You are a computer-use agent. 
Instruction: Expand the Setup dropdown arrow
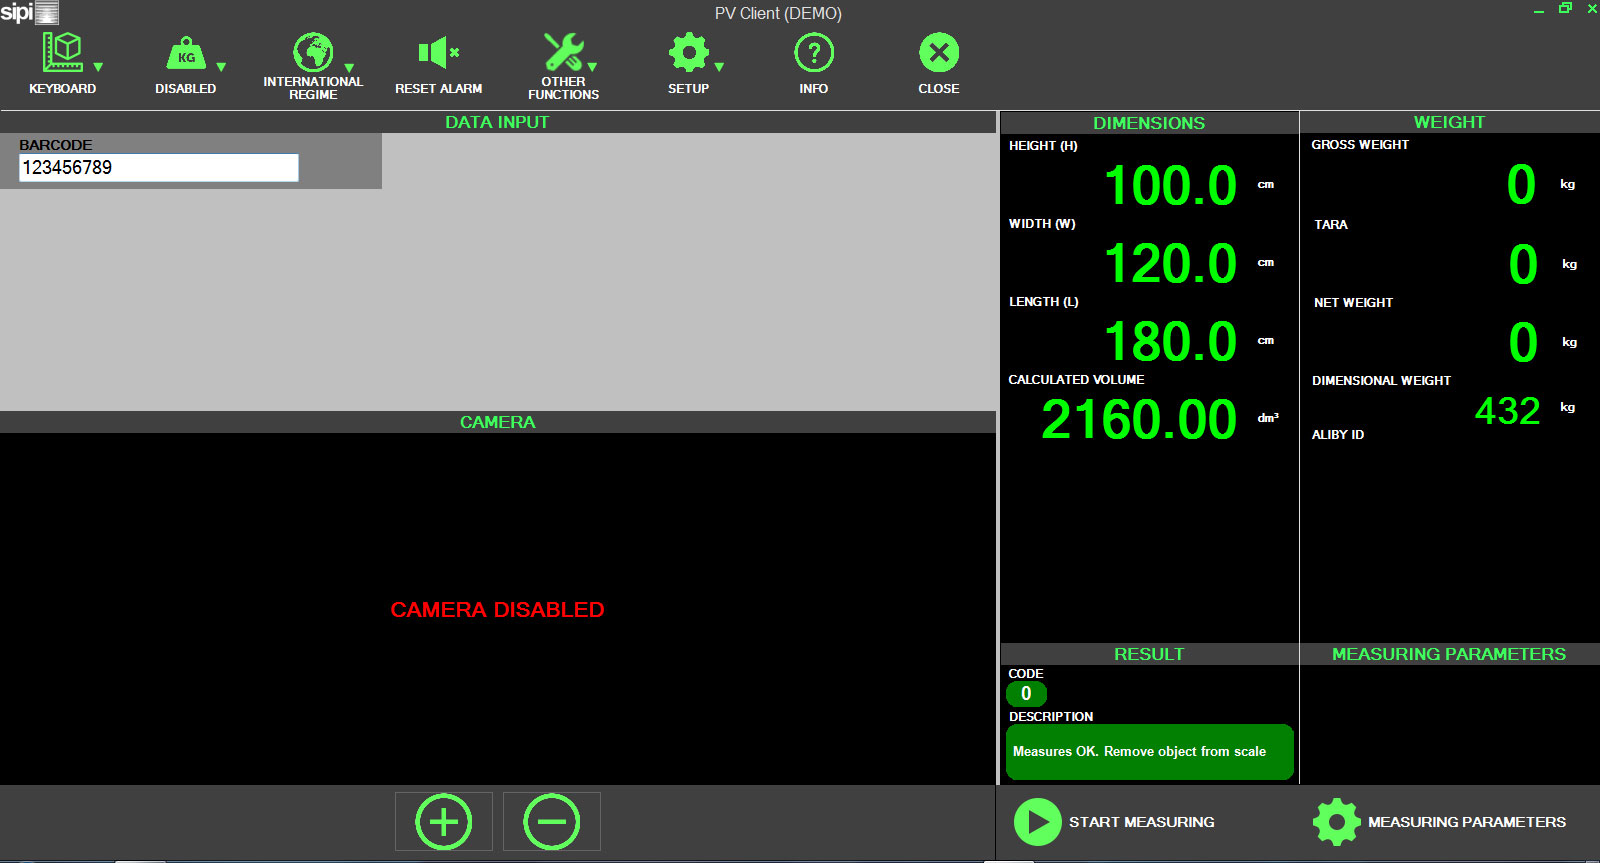719,67
